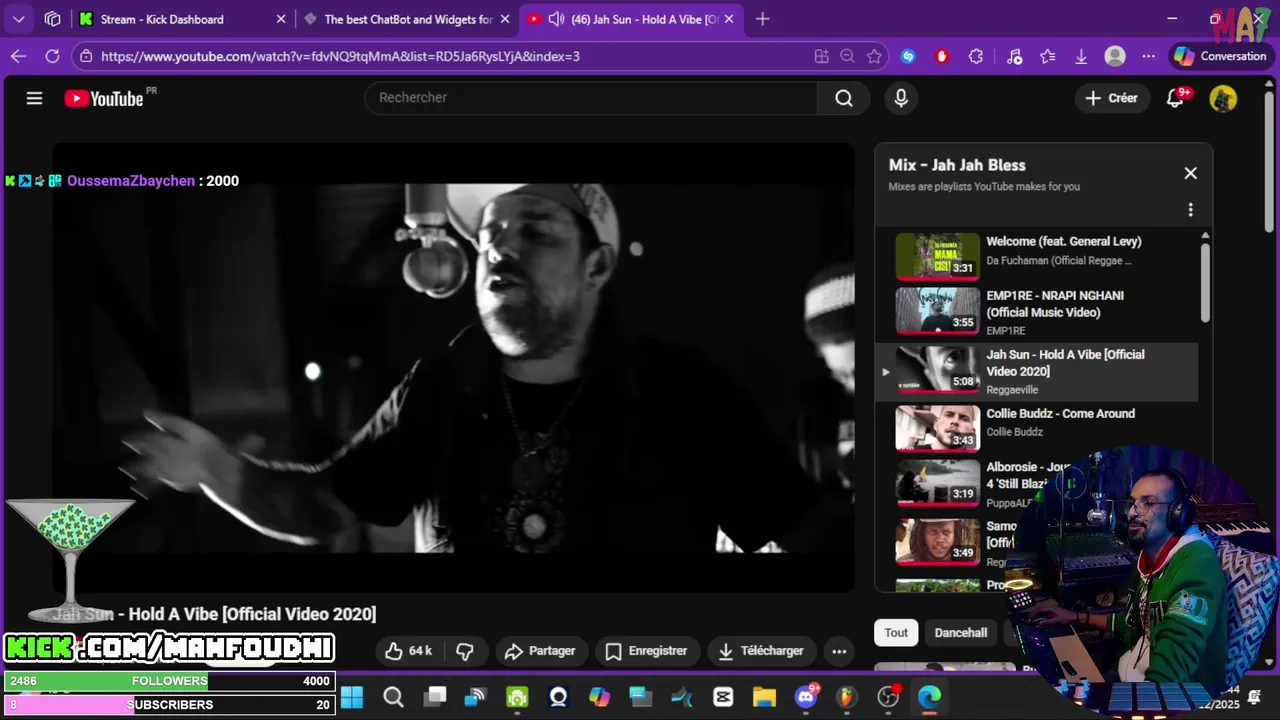Click the red hand ad-blocker extension
This screenshot has width=1280, height=720.
(x=941, y=57)
